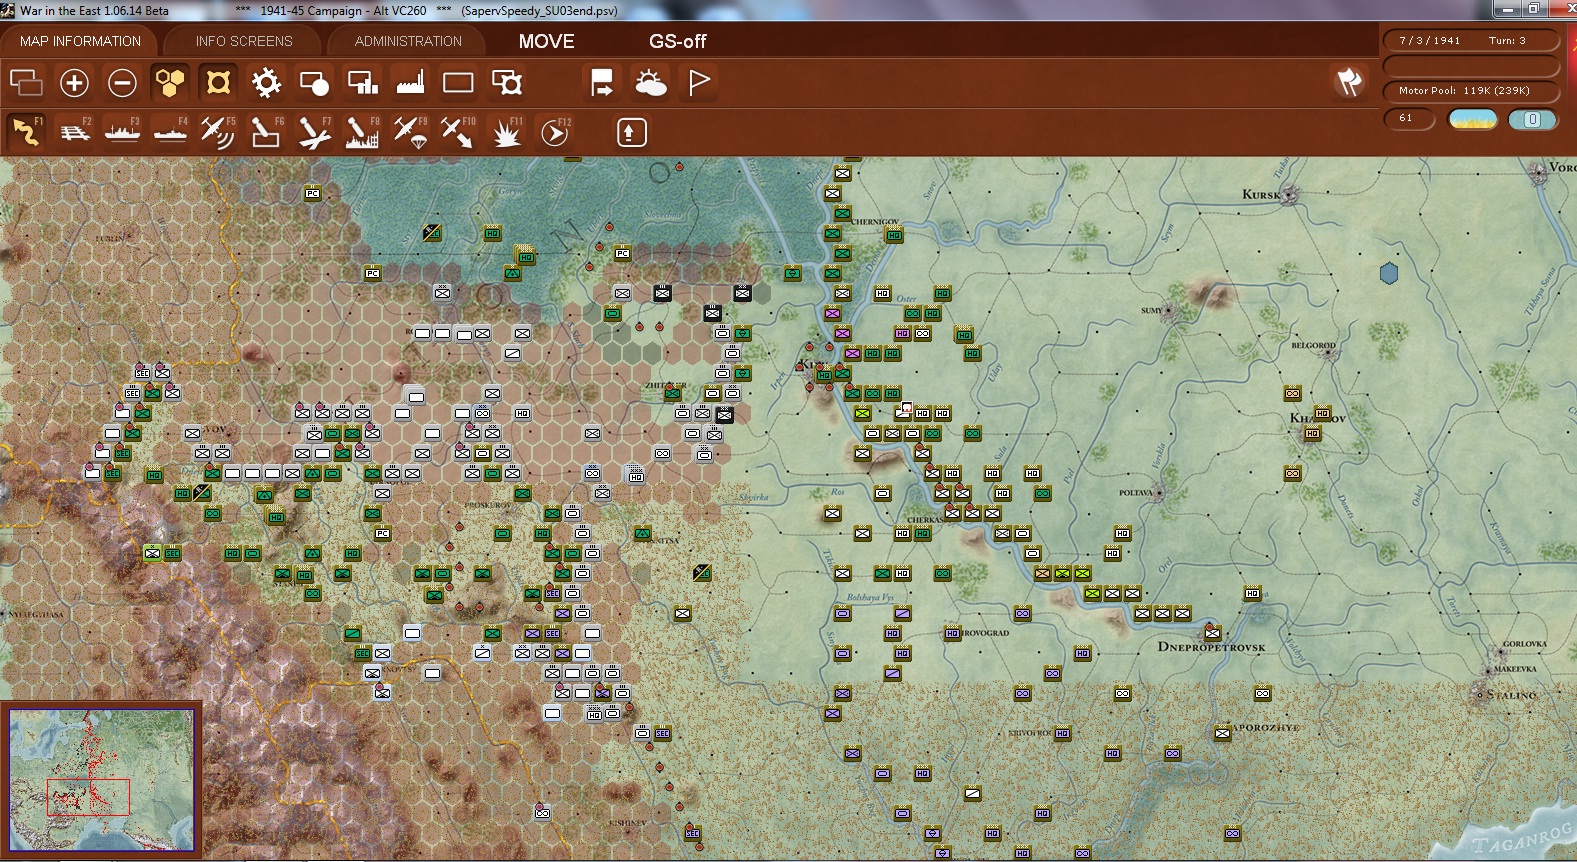Click the 61 points counter
The image size is (1577, 862).
tap(1409, 118)
